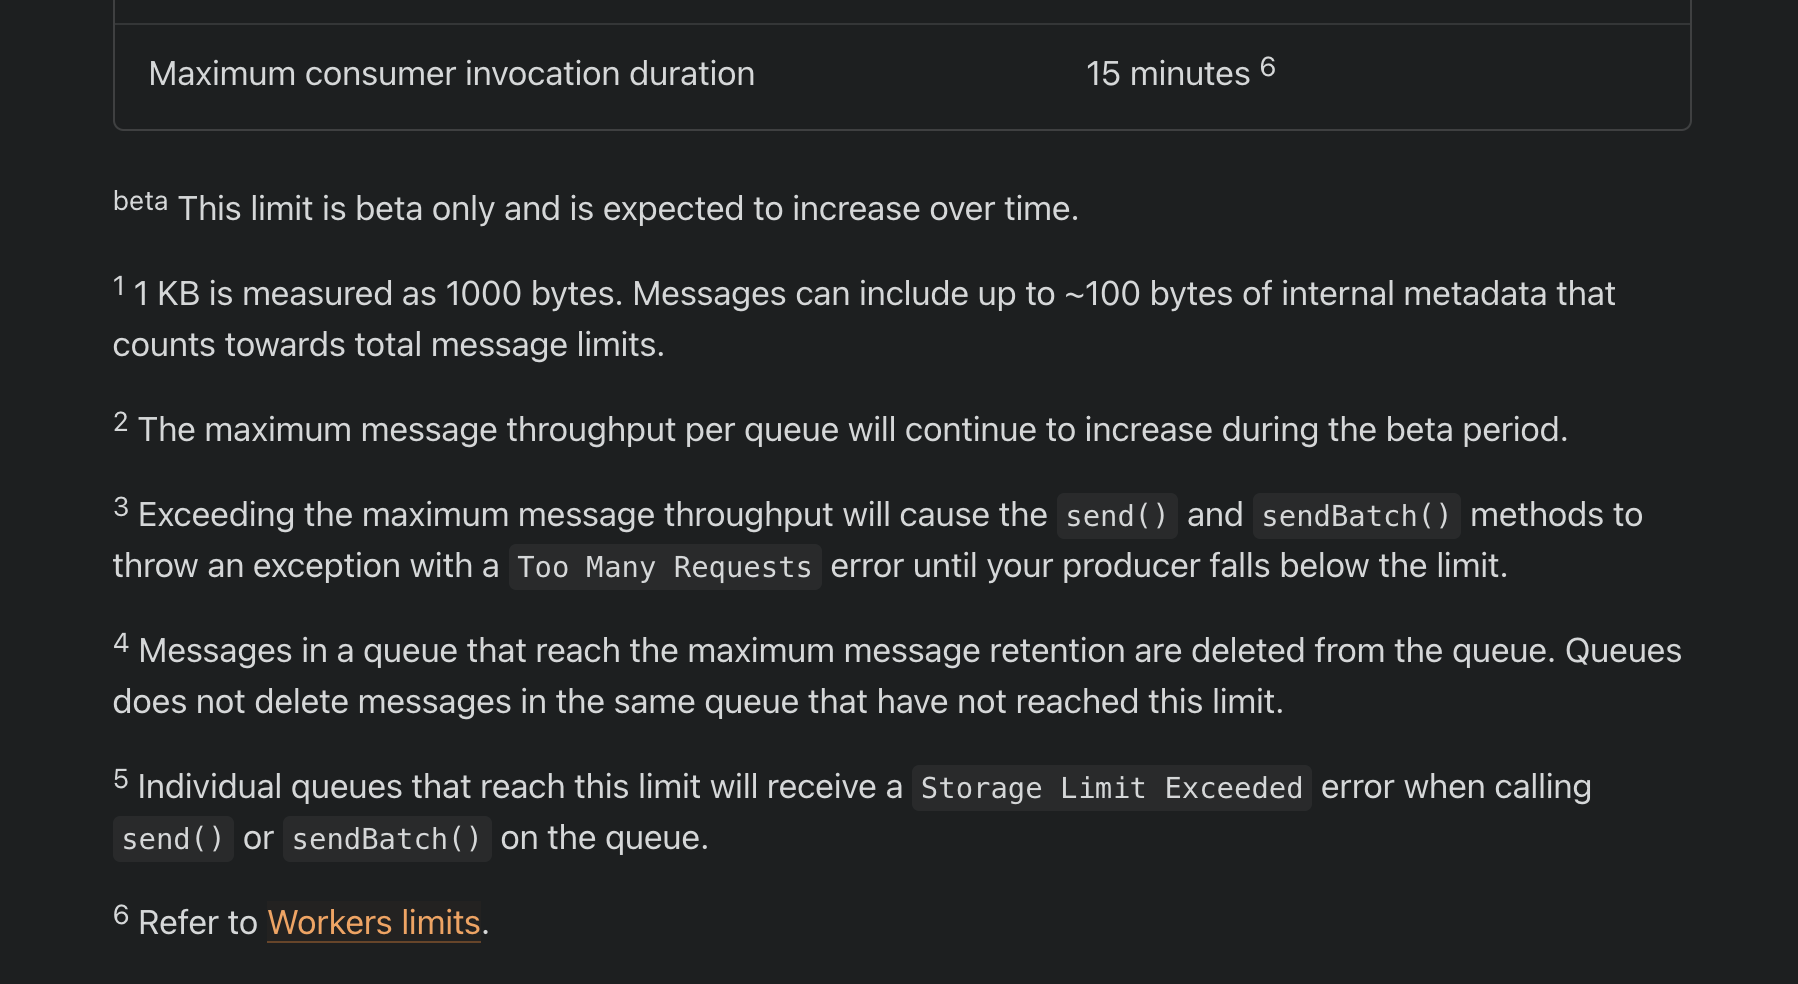
Task: Click the "counts towards total message limits" text
Action: coord(388,345)
